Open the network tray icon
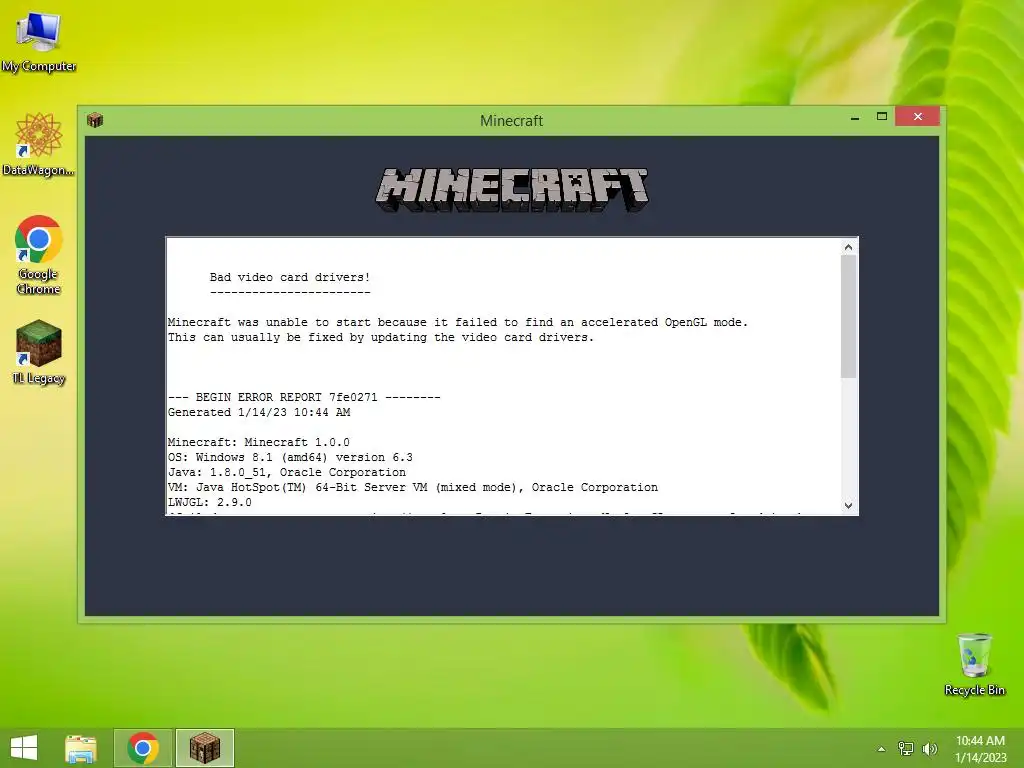Viewport: 1024px width, 768px height. click(x=906, y=748)
